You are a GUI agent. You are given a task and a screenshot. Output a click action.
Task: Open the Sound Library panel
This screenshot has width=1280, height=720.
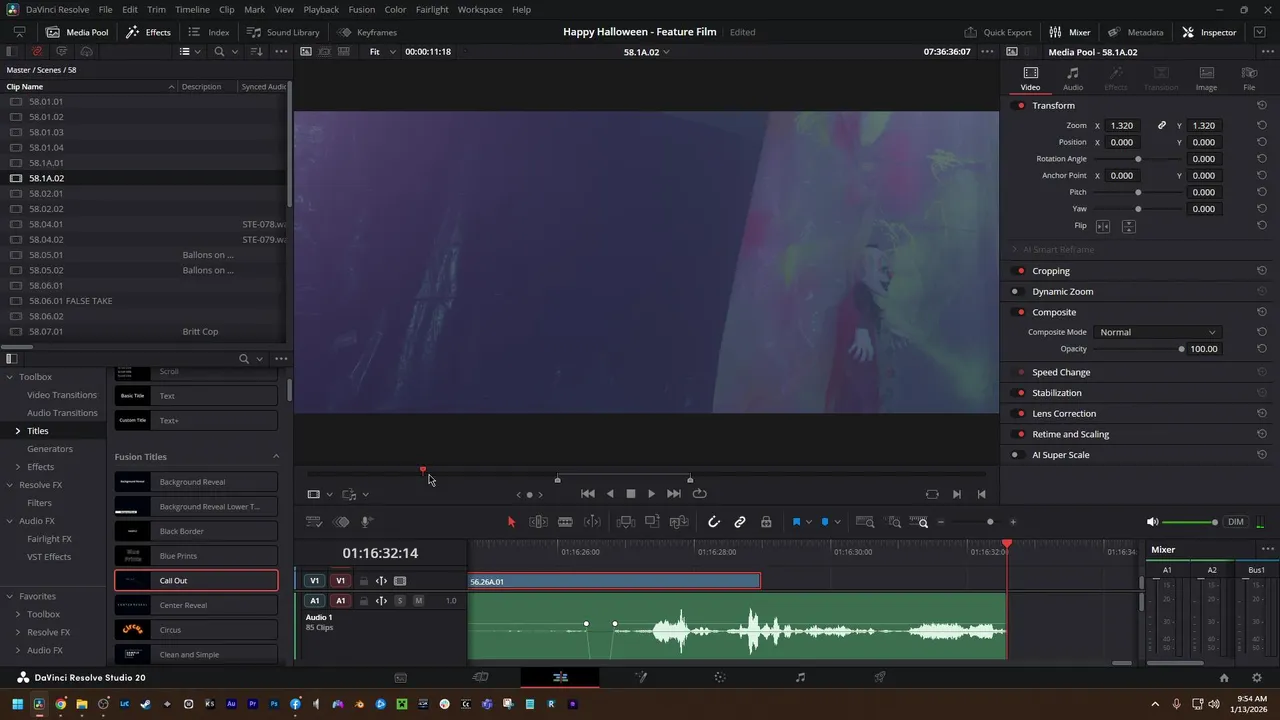point(284,32)
